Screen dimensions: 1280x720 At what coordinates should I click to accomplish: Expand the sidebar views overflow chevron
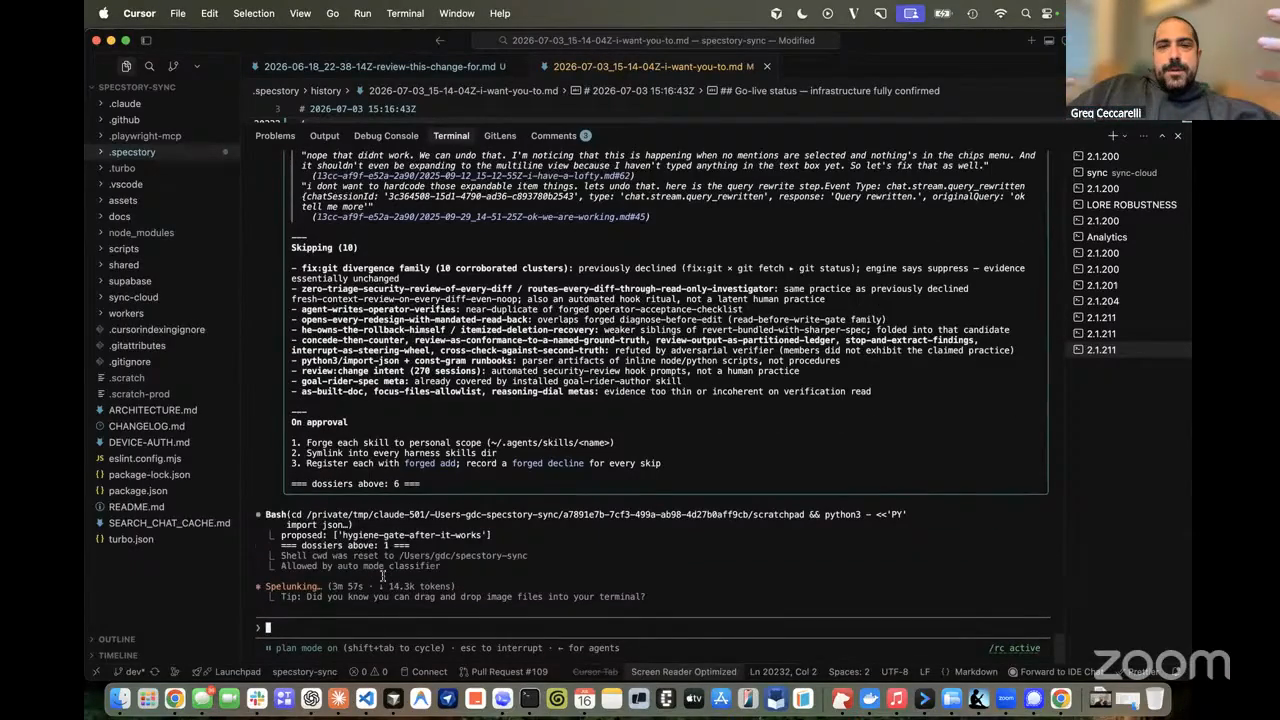click(x=197, y=66)
